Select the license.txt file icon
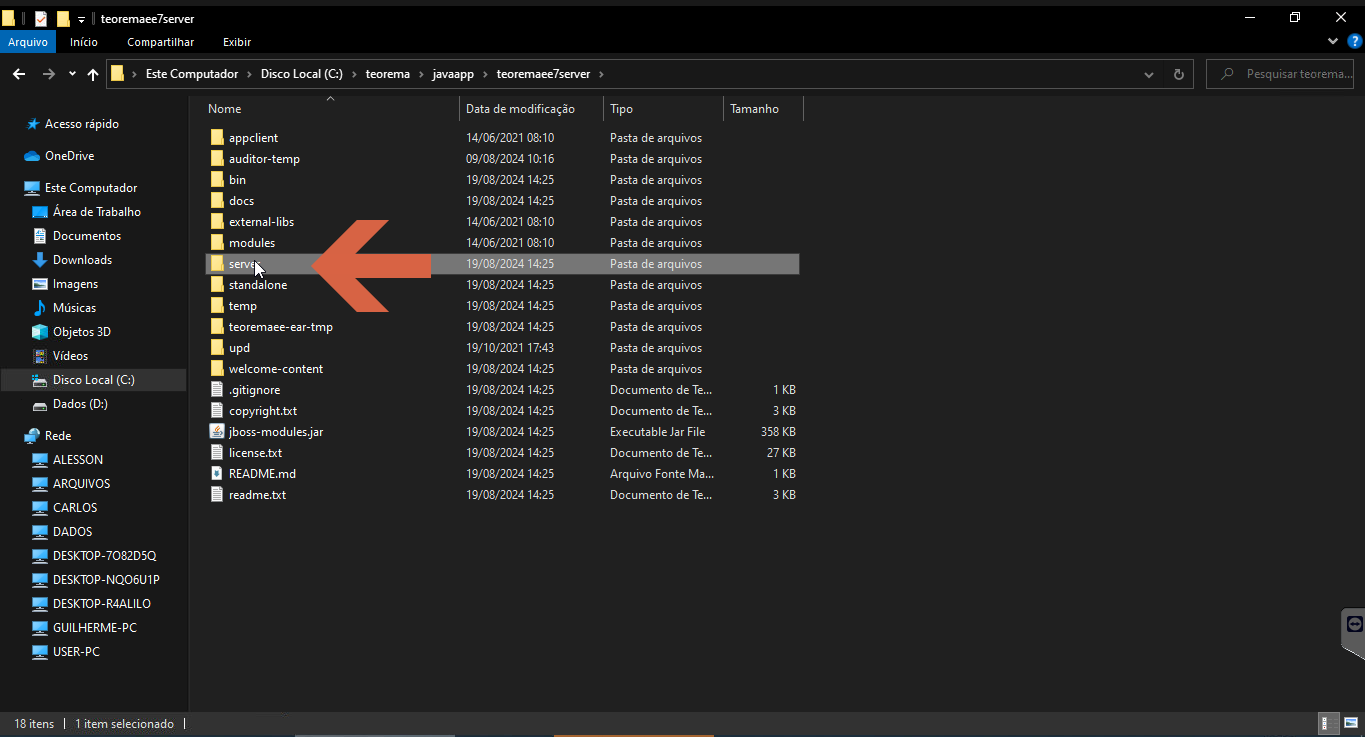Viewport: 1365px width, 737px height. 217,453
